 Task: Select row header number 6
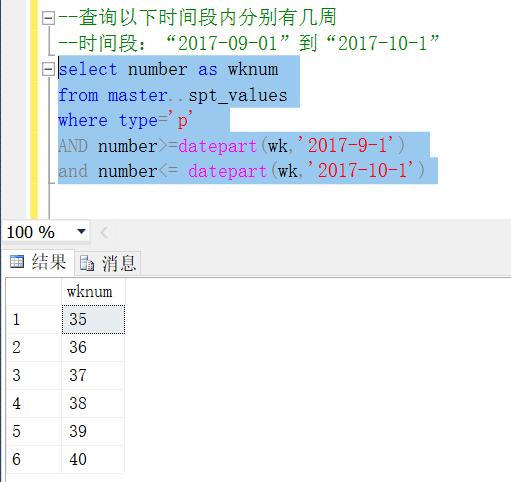pos(35,459)
